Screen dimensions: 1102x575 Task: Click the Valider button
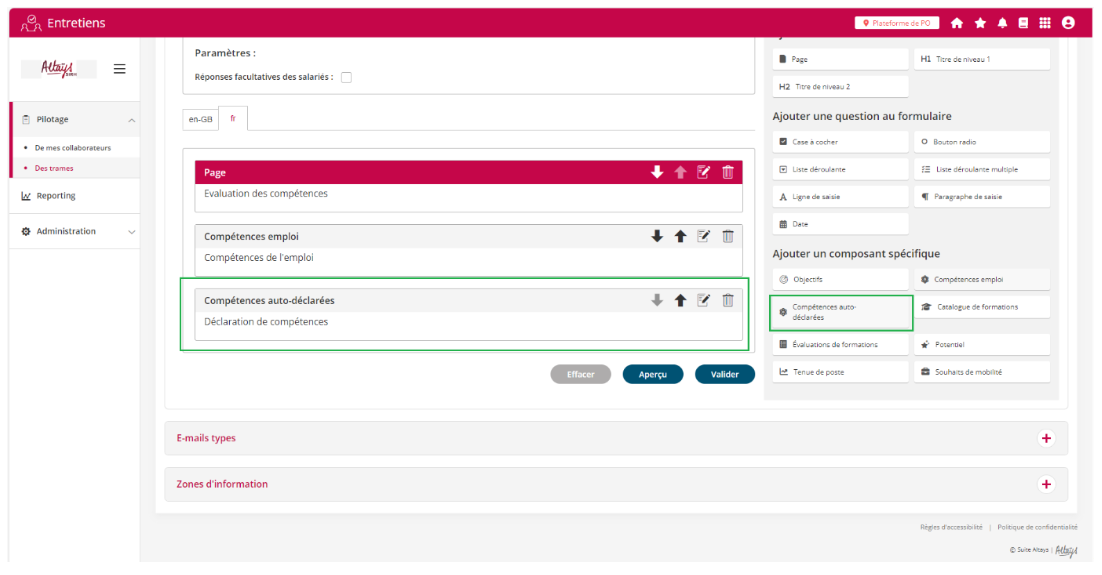click(x=724, y=374)
